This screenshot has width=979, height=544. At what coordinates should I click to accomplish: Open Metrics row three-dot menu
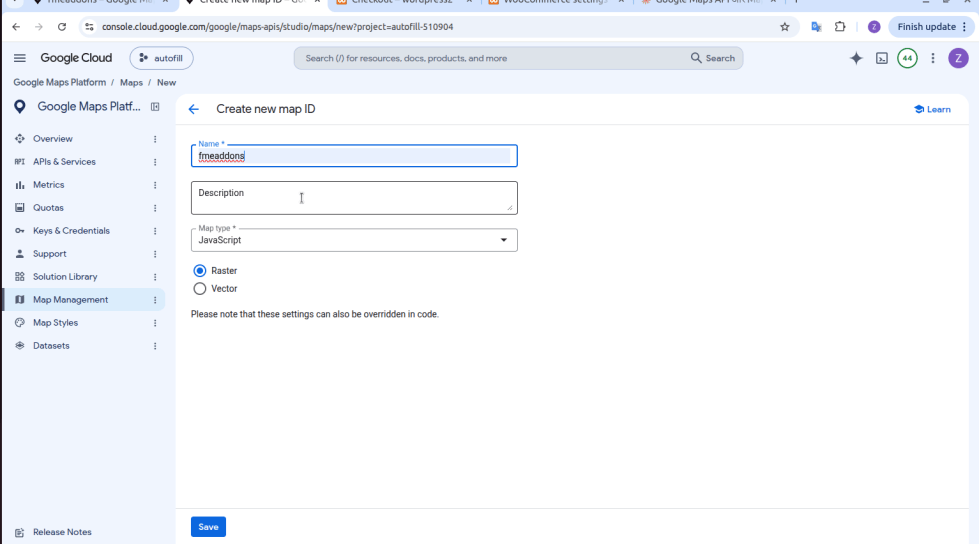point(155,185)
